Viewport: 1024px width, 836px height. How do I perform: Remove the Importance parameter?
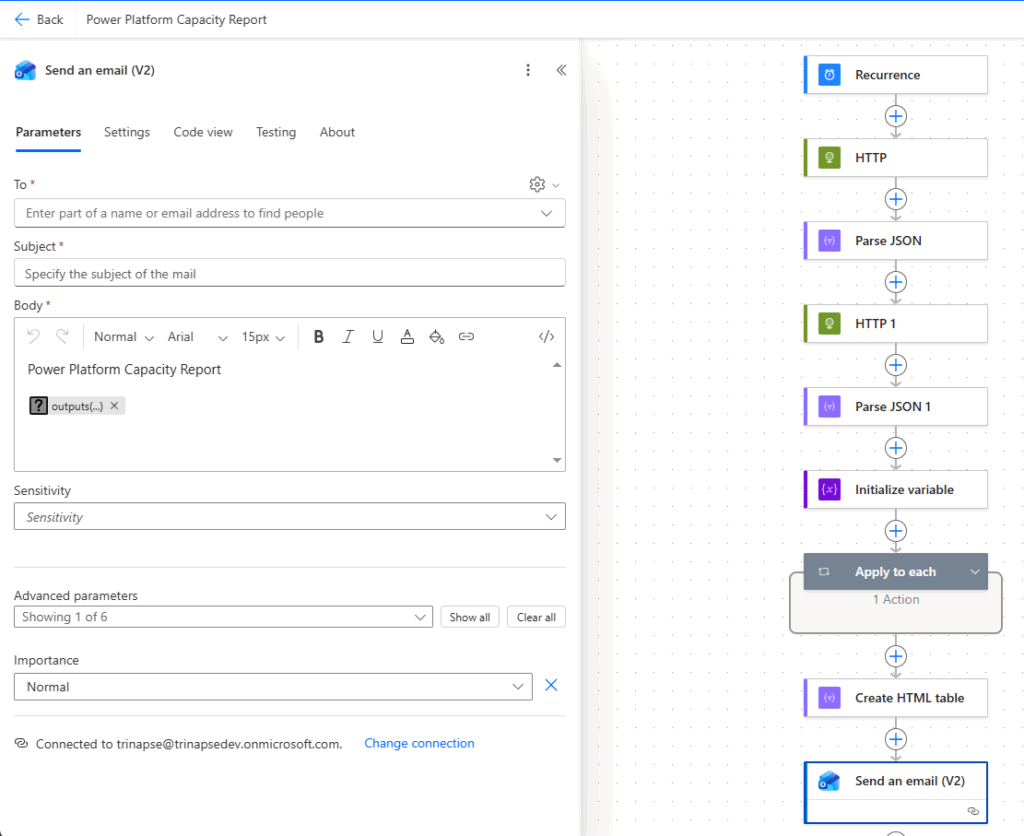551,686
